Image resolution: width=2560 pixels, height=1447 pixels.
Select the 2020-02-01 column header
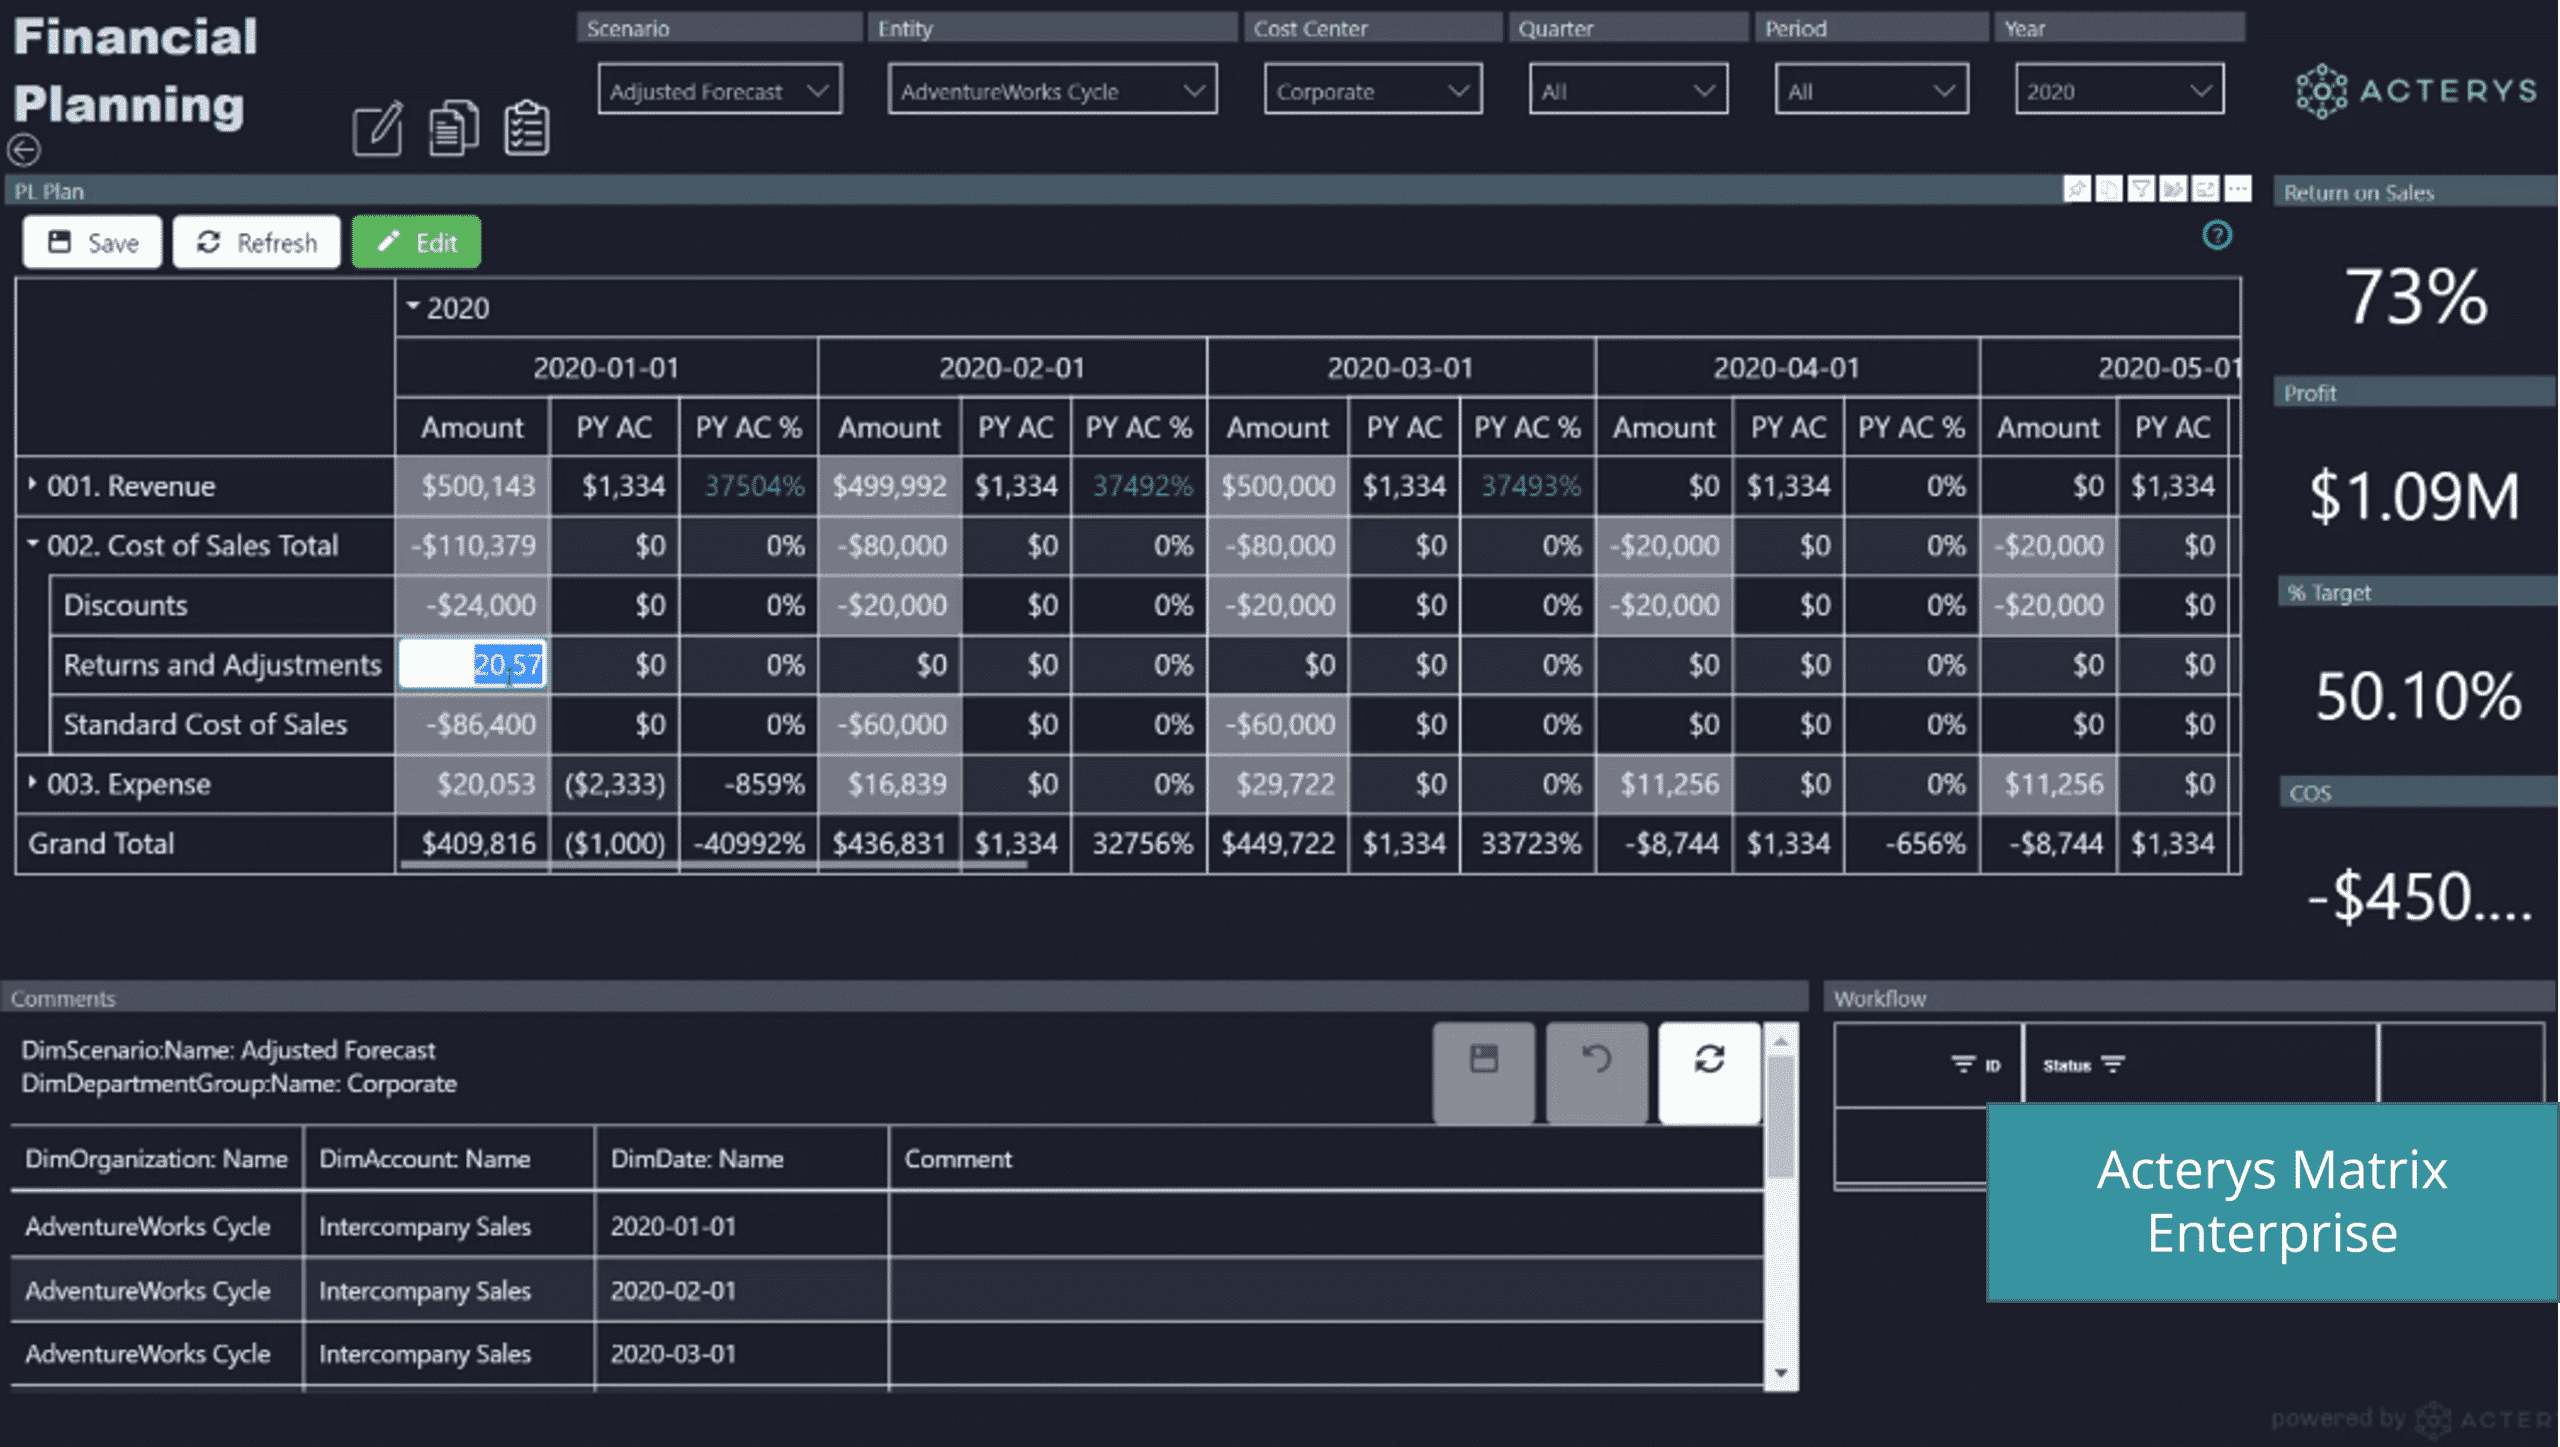click(1012, 367)
